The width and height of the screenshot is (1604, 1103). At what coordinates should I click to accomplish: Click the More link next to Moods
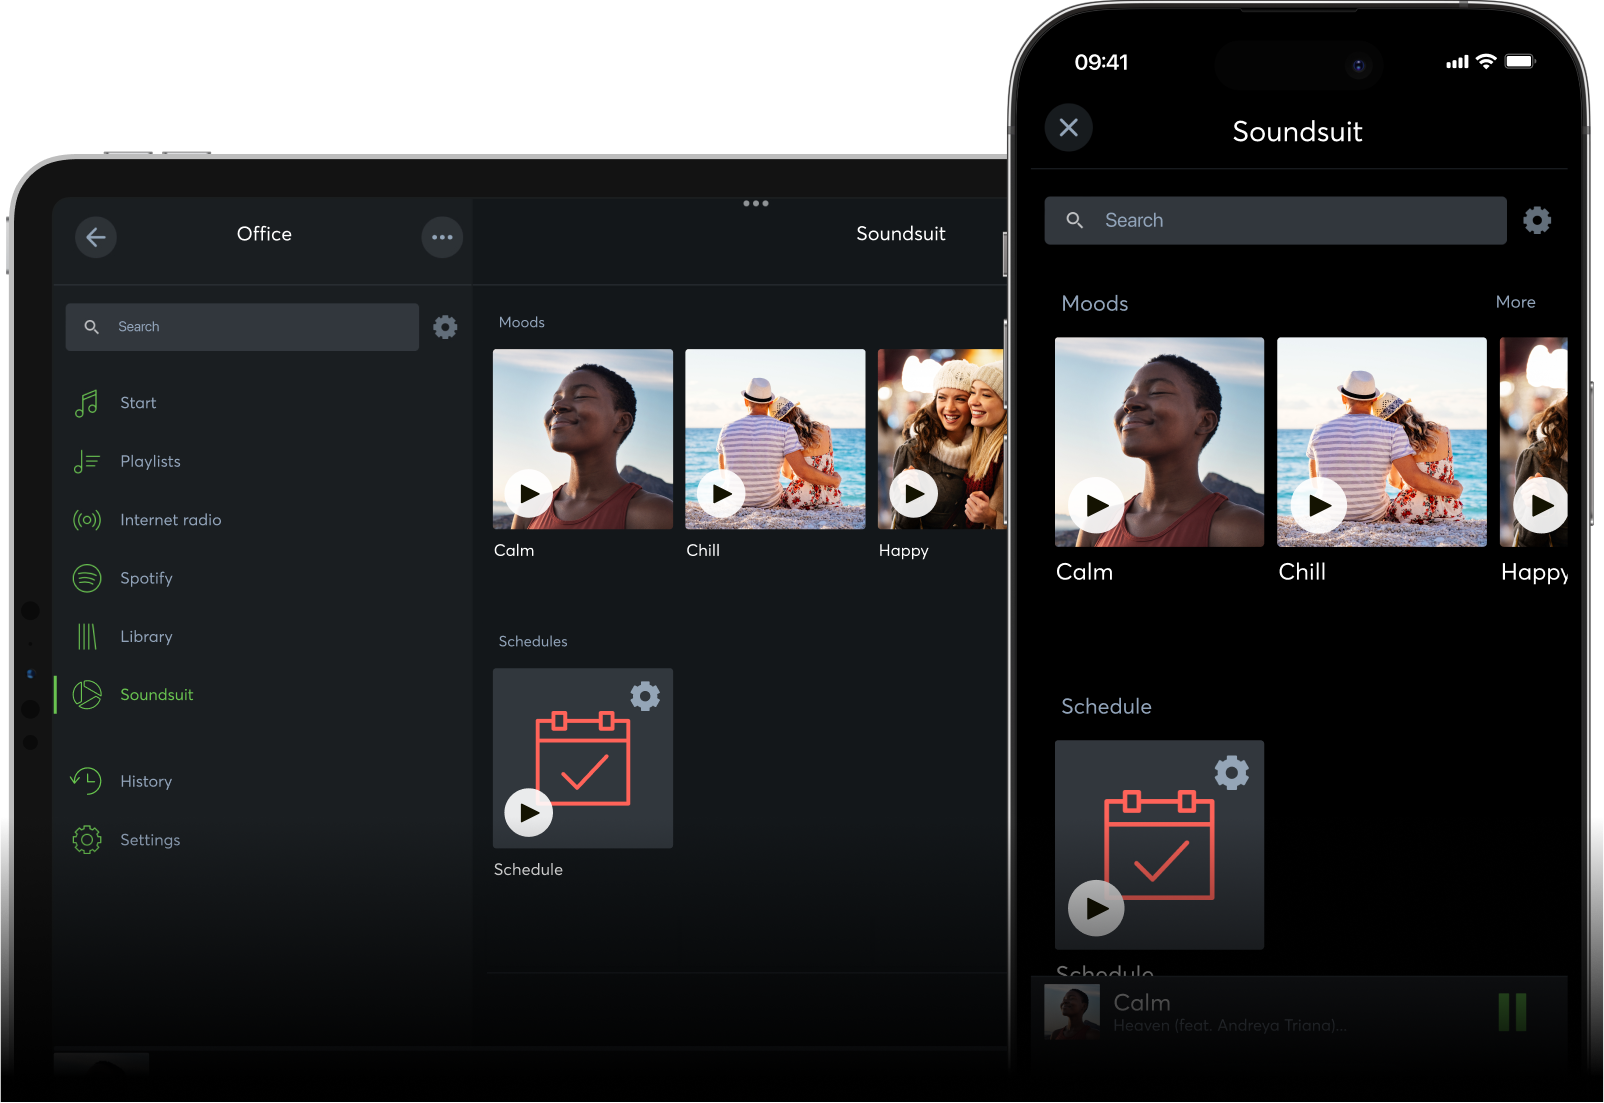coord(1515,302)
